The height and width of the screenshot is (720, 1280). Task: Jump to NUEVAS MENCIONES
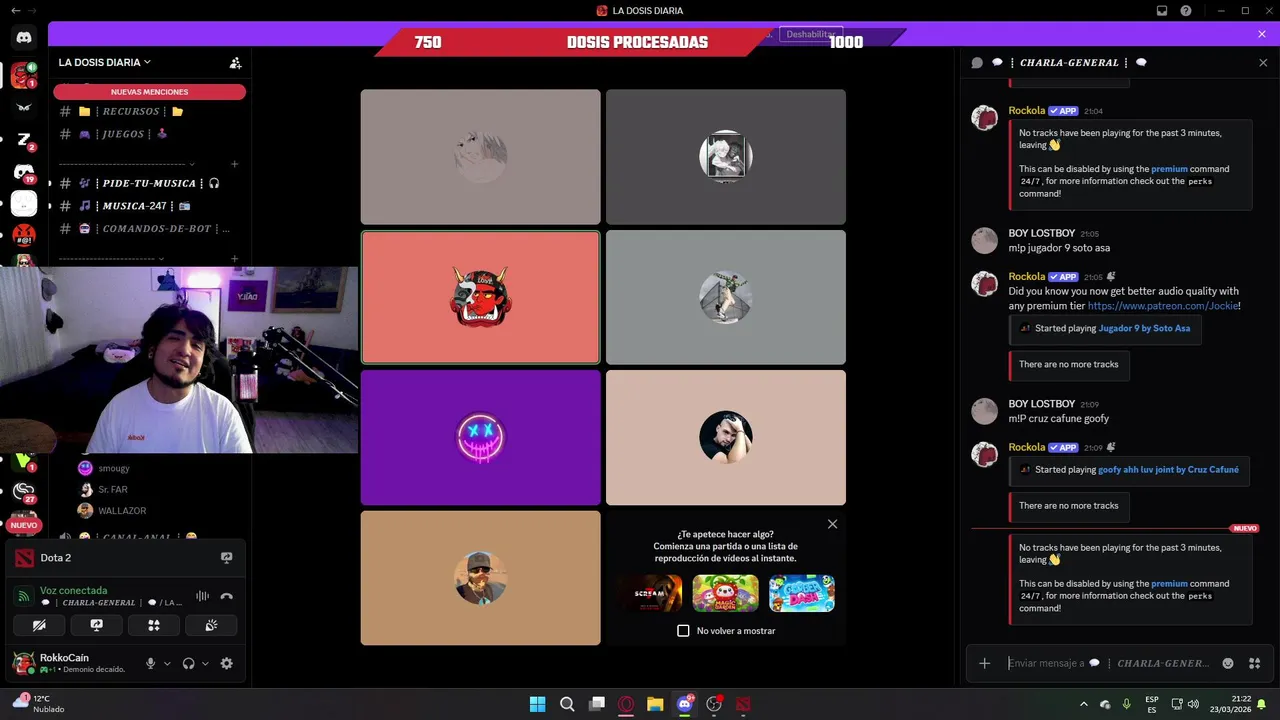tap(149, 92)
